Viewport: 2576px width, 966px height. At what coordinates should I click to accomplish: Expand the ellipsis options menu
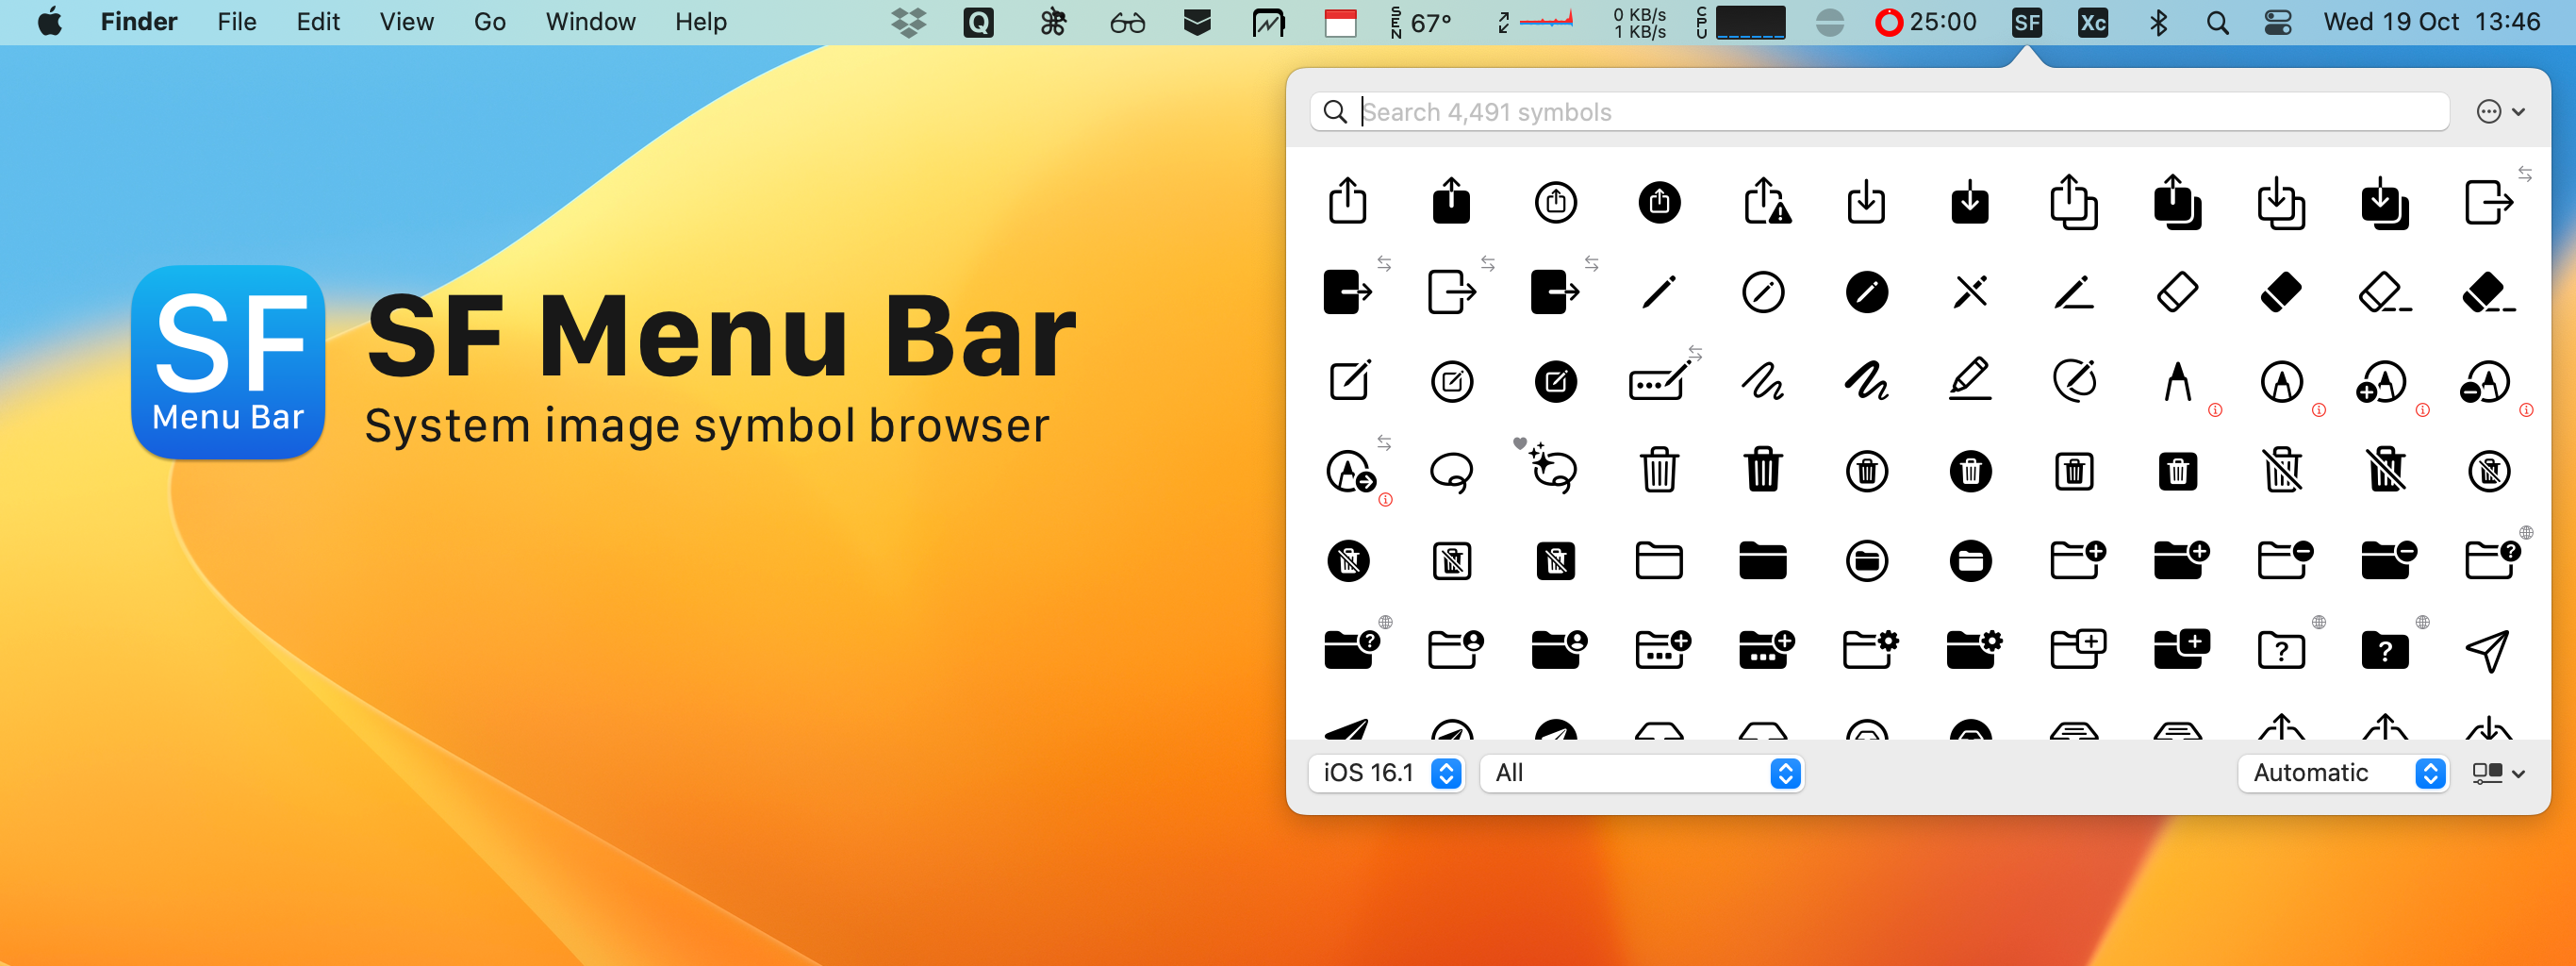click(2499, 112)
